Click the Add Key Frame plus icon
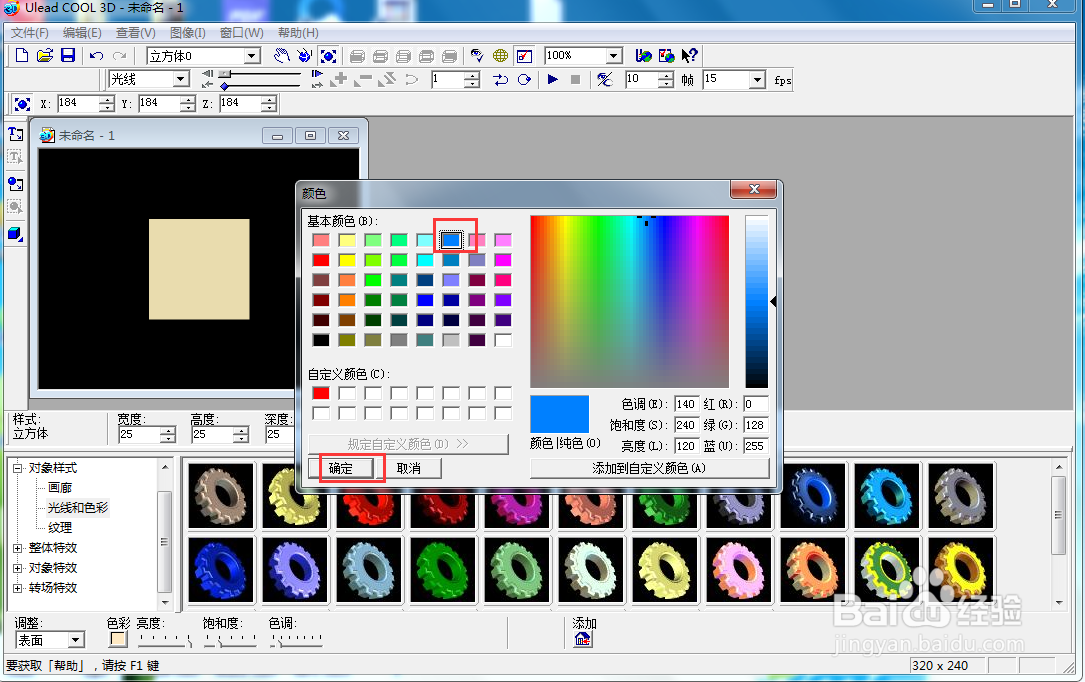1085x682 pixels. tap(339, 80)
